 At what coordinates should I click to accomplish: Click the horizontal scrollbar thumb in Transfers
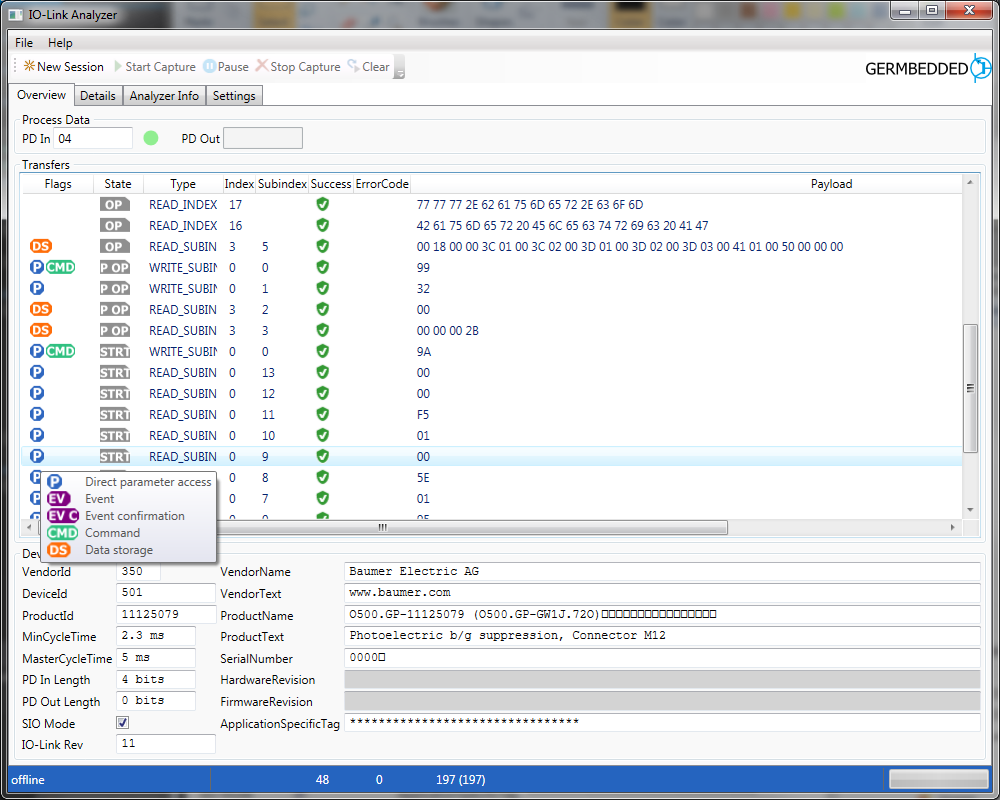pyautogui.click(x=381, y=527)
